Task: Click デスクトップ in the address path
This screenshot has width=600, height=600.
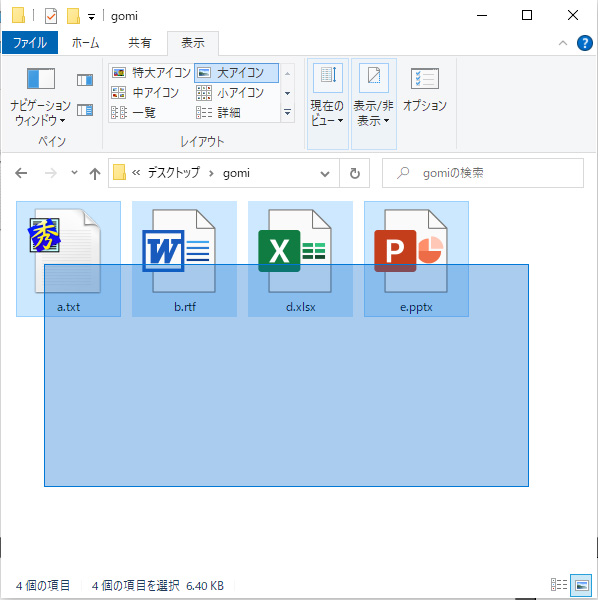Action: point(174,173)
